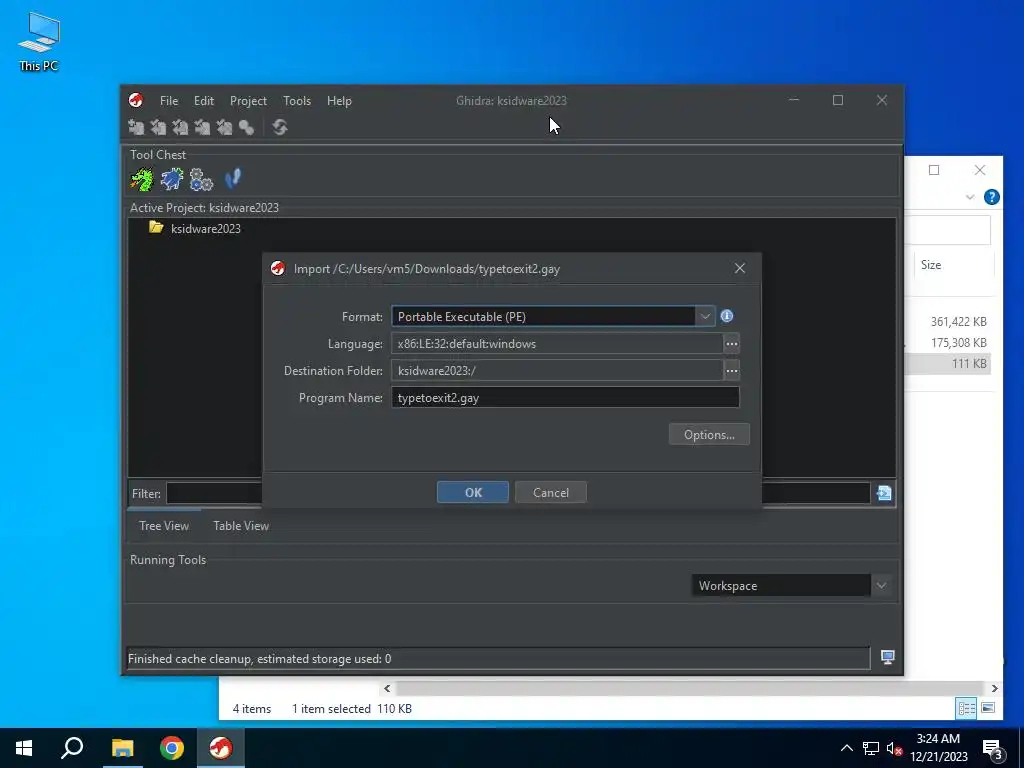Click the Ghidra taskbar icon

click(x=221, y=748)
